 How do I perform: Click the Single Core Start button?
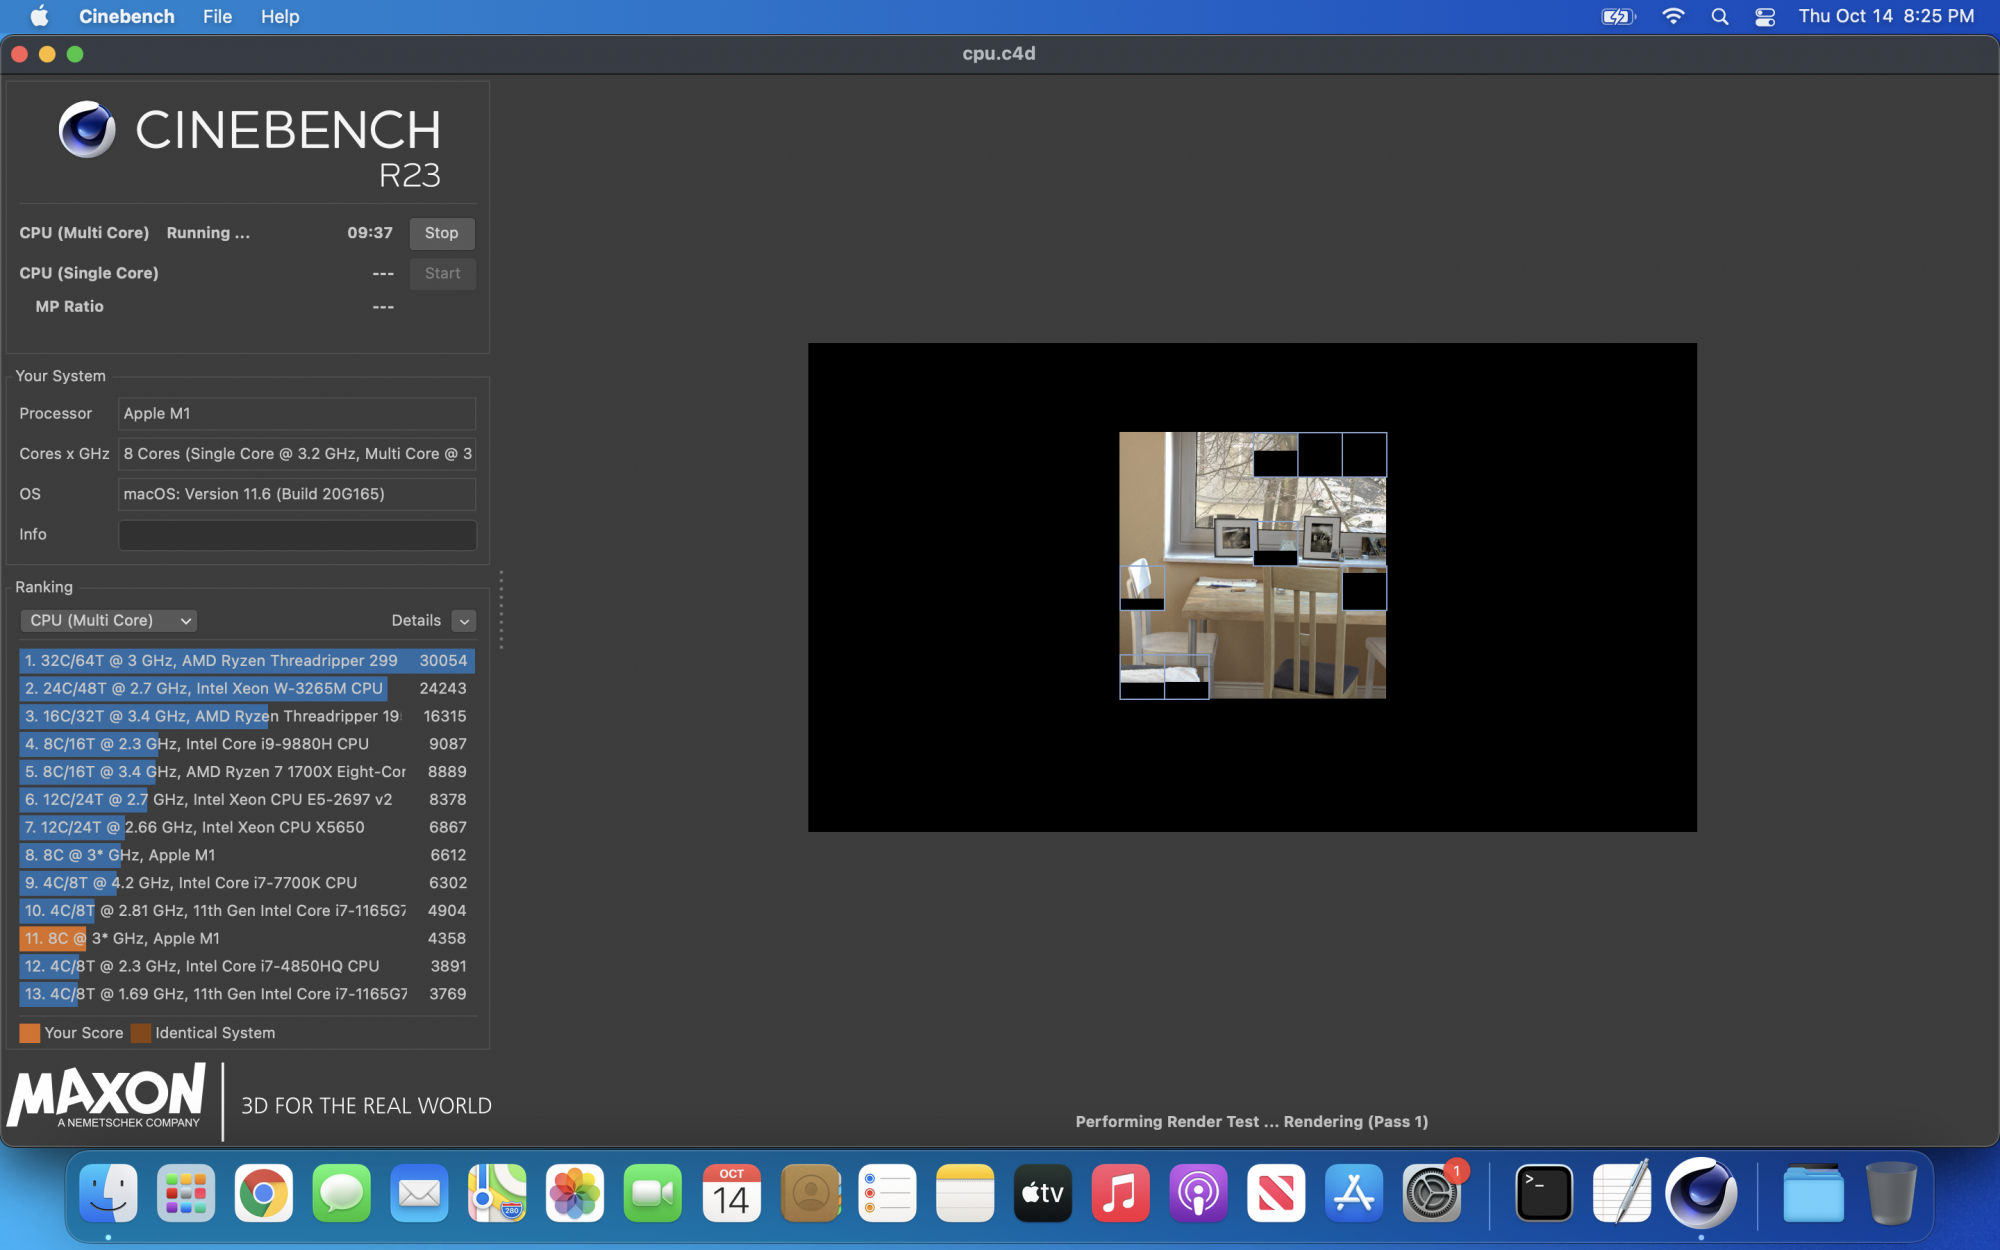point(441,273)
